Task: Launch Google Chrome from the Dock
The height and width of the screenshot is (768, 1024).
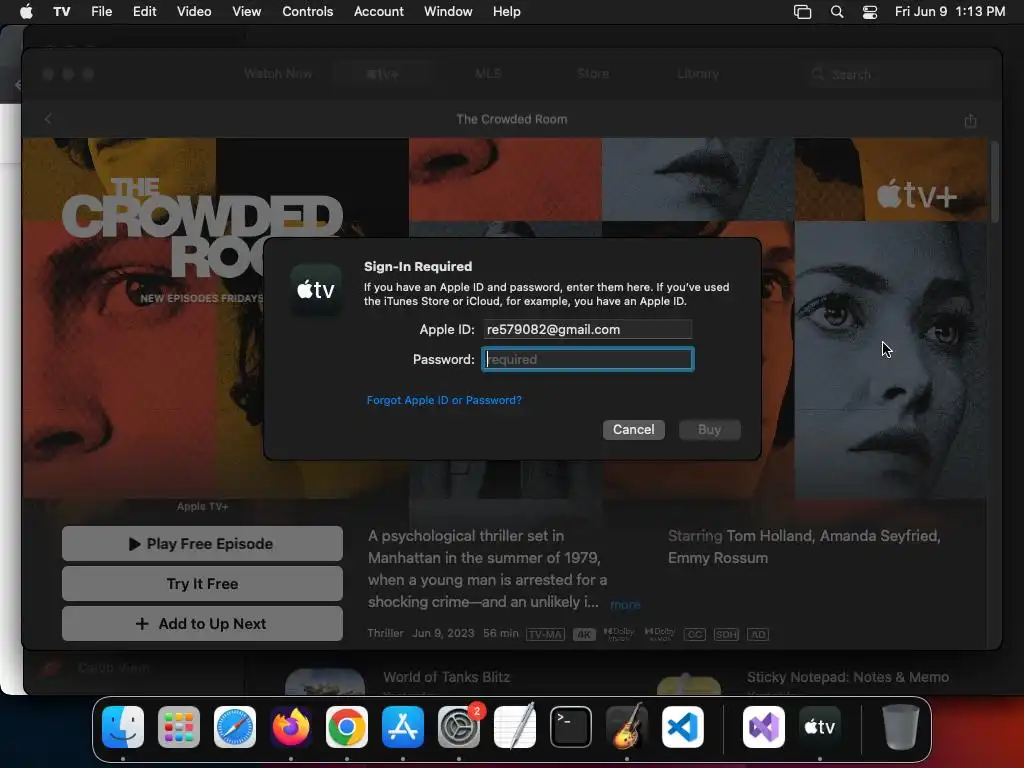Action: pos(347,727)
